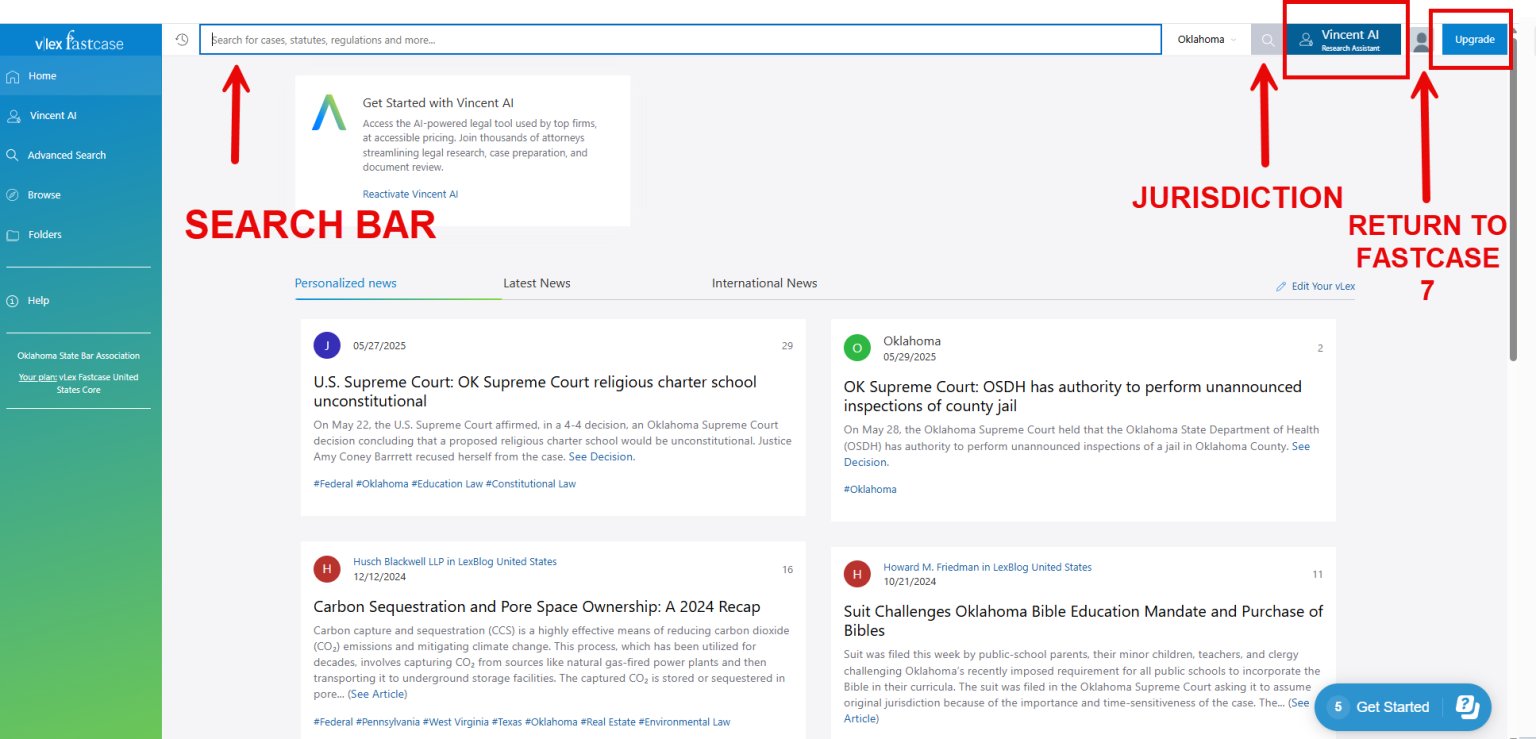Click the Howard M. Friedman in LexBlog link
1536x739 pixels.
pyautogui.click(x=987, y=567)
